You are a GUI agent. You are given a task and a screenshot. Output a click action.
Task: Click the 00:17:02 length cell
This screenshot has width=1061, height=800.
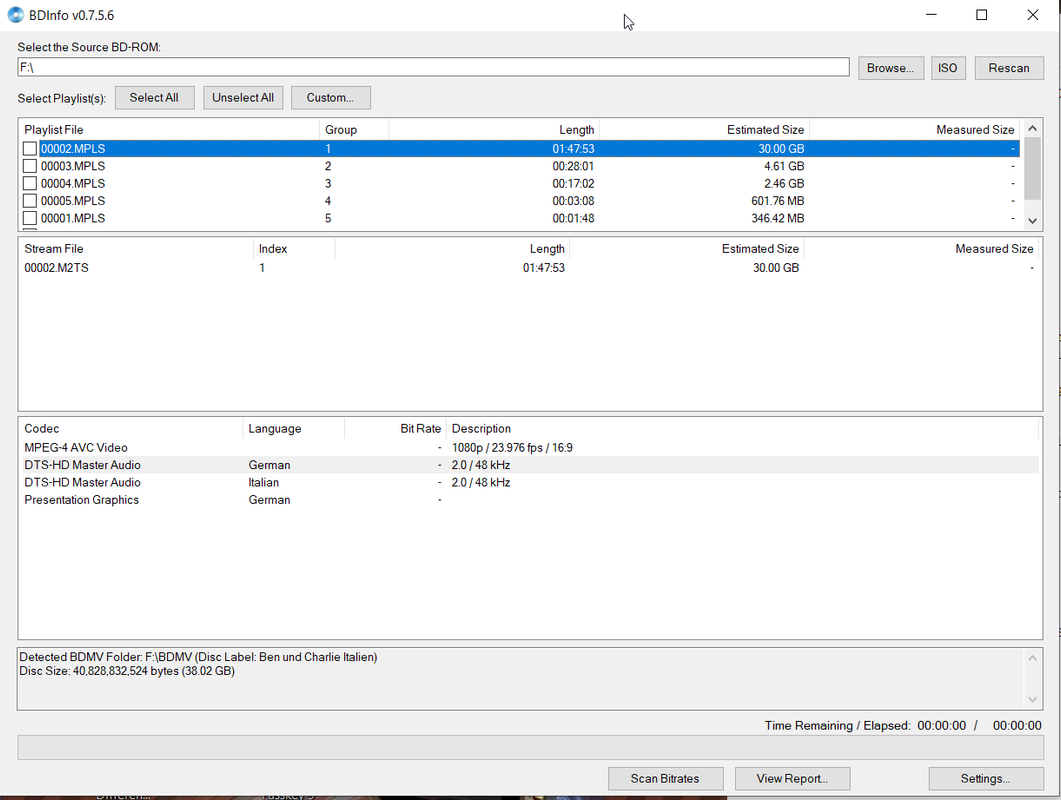[x=573, y=183]
